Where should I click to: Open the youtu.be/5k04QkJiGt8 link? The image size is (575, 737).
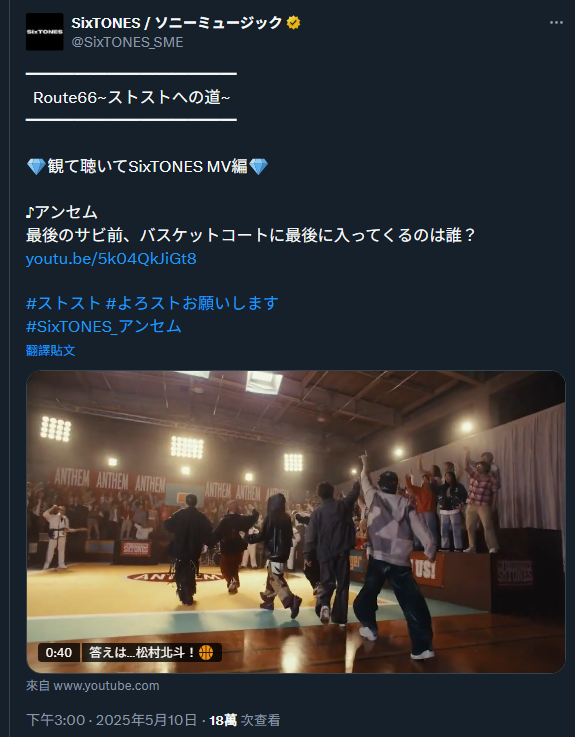click(x=111, y=259)
